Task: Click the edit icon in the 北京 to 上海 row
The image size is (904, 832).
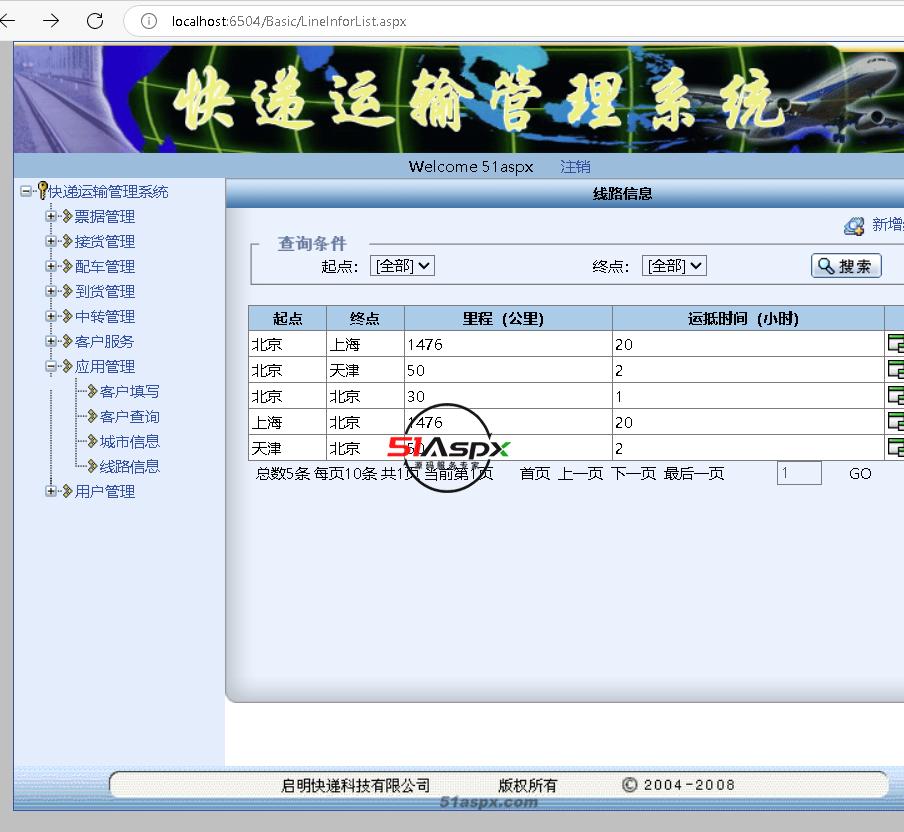Action: coord(895,344)
